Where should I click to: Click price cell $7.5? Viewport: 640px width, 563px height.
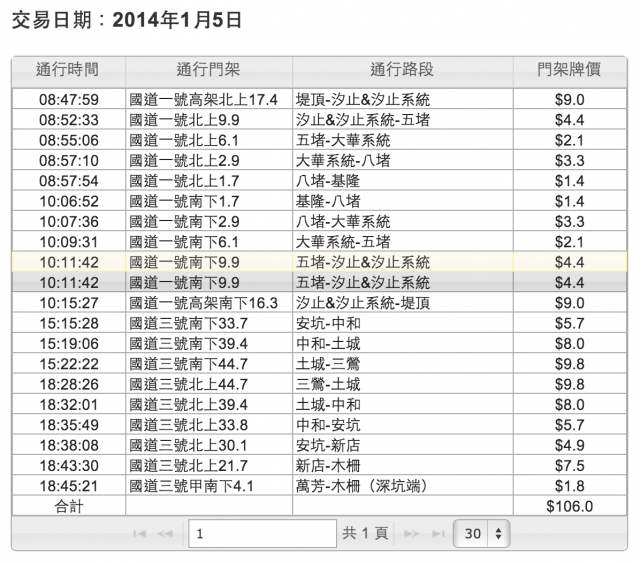[x=570, y=465]
